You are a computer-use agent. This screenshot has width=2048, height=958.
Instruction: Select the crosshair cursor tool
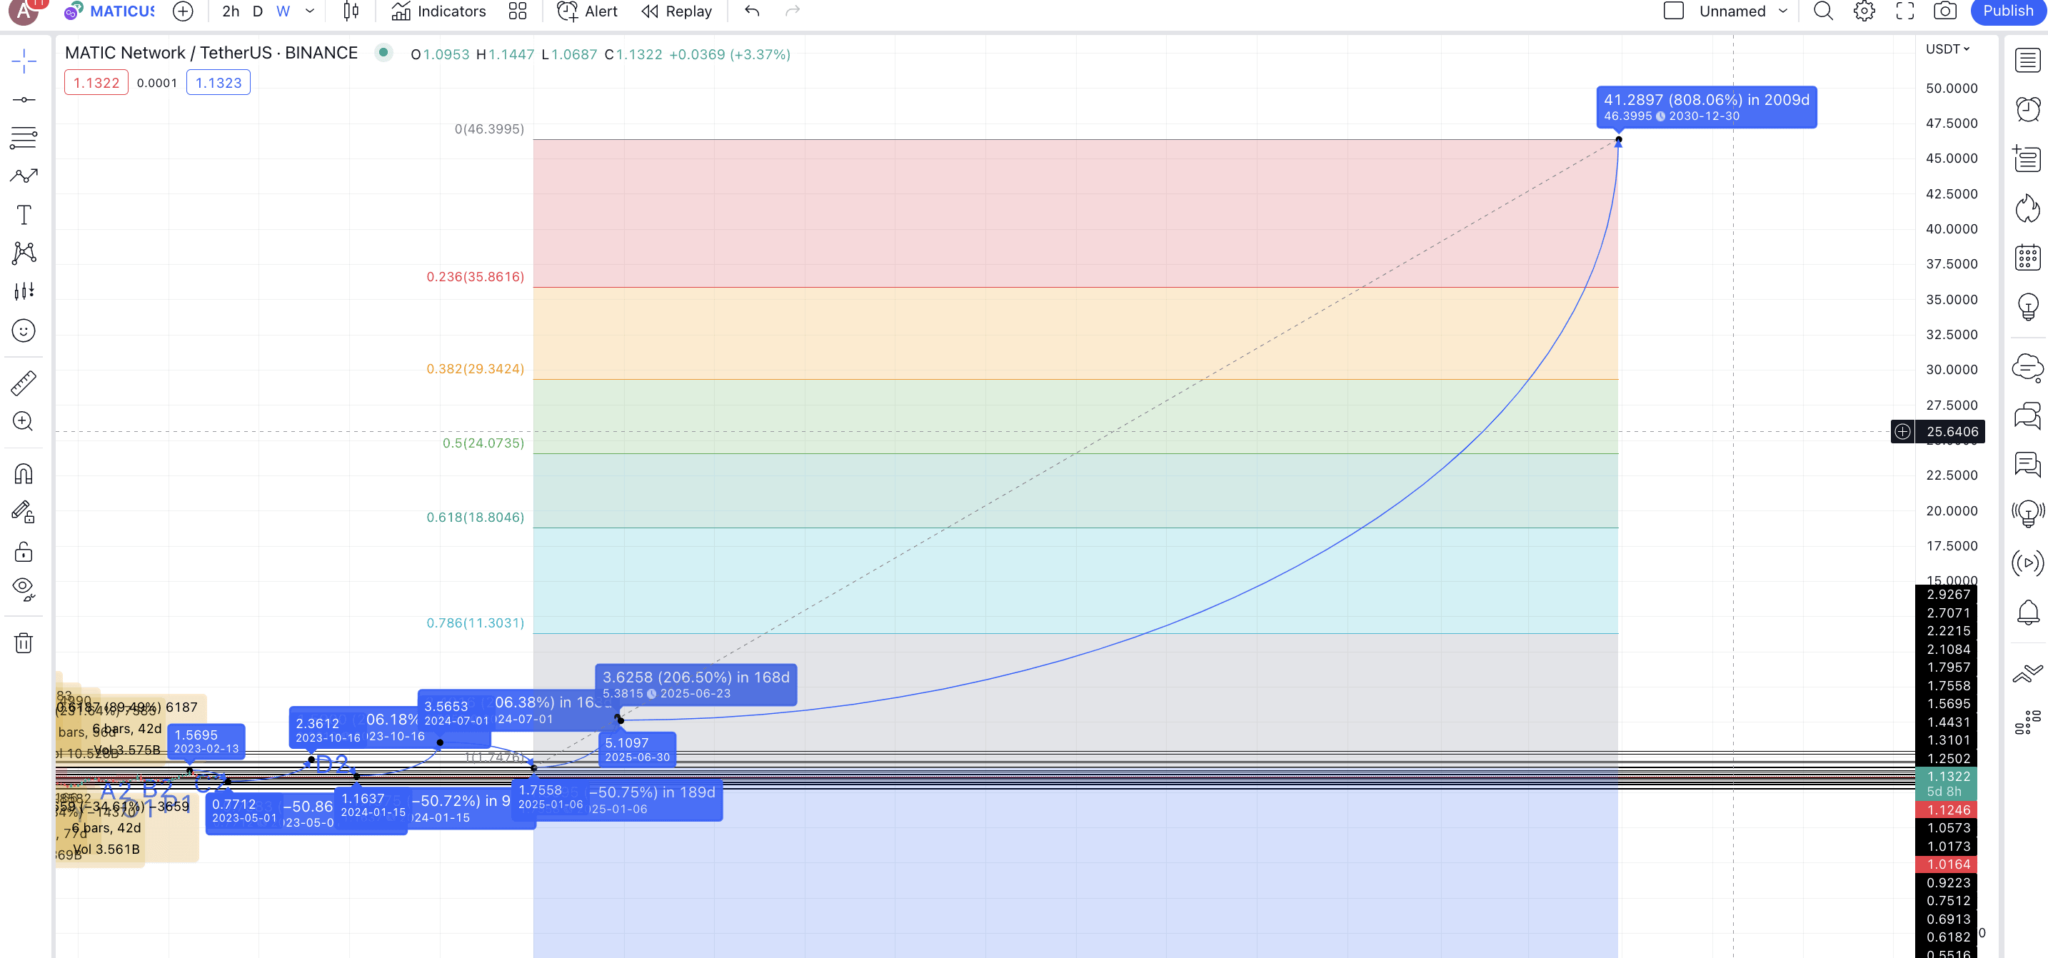(x=24, y=62)
